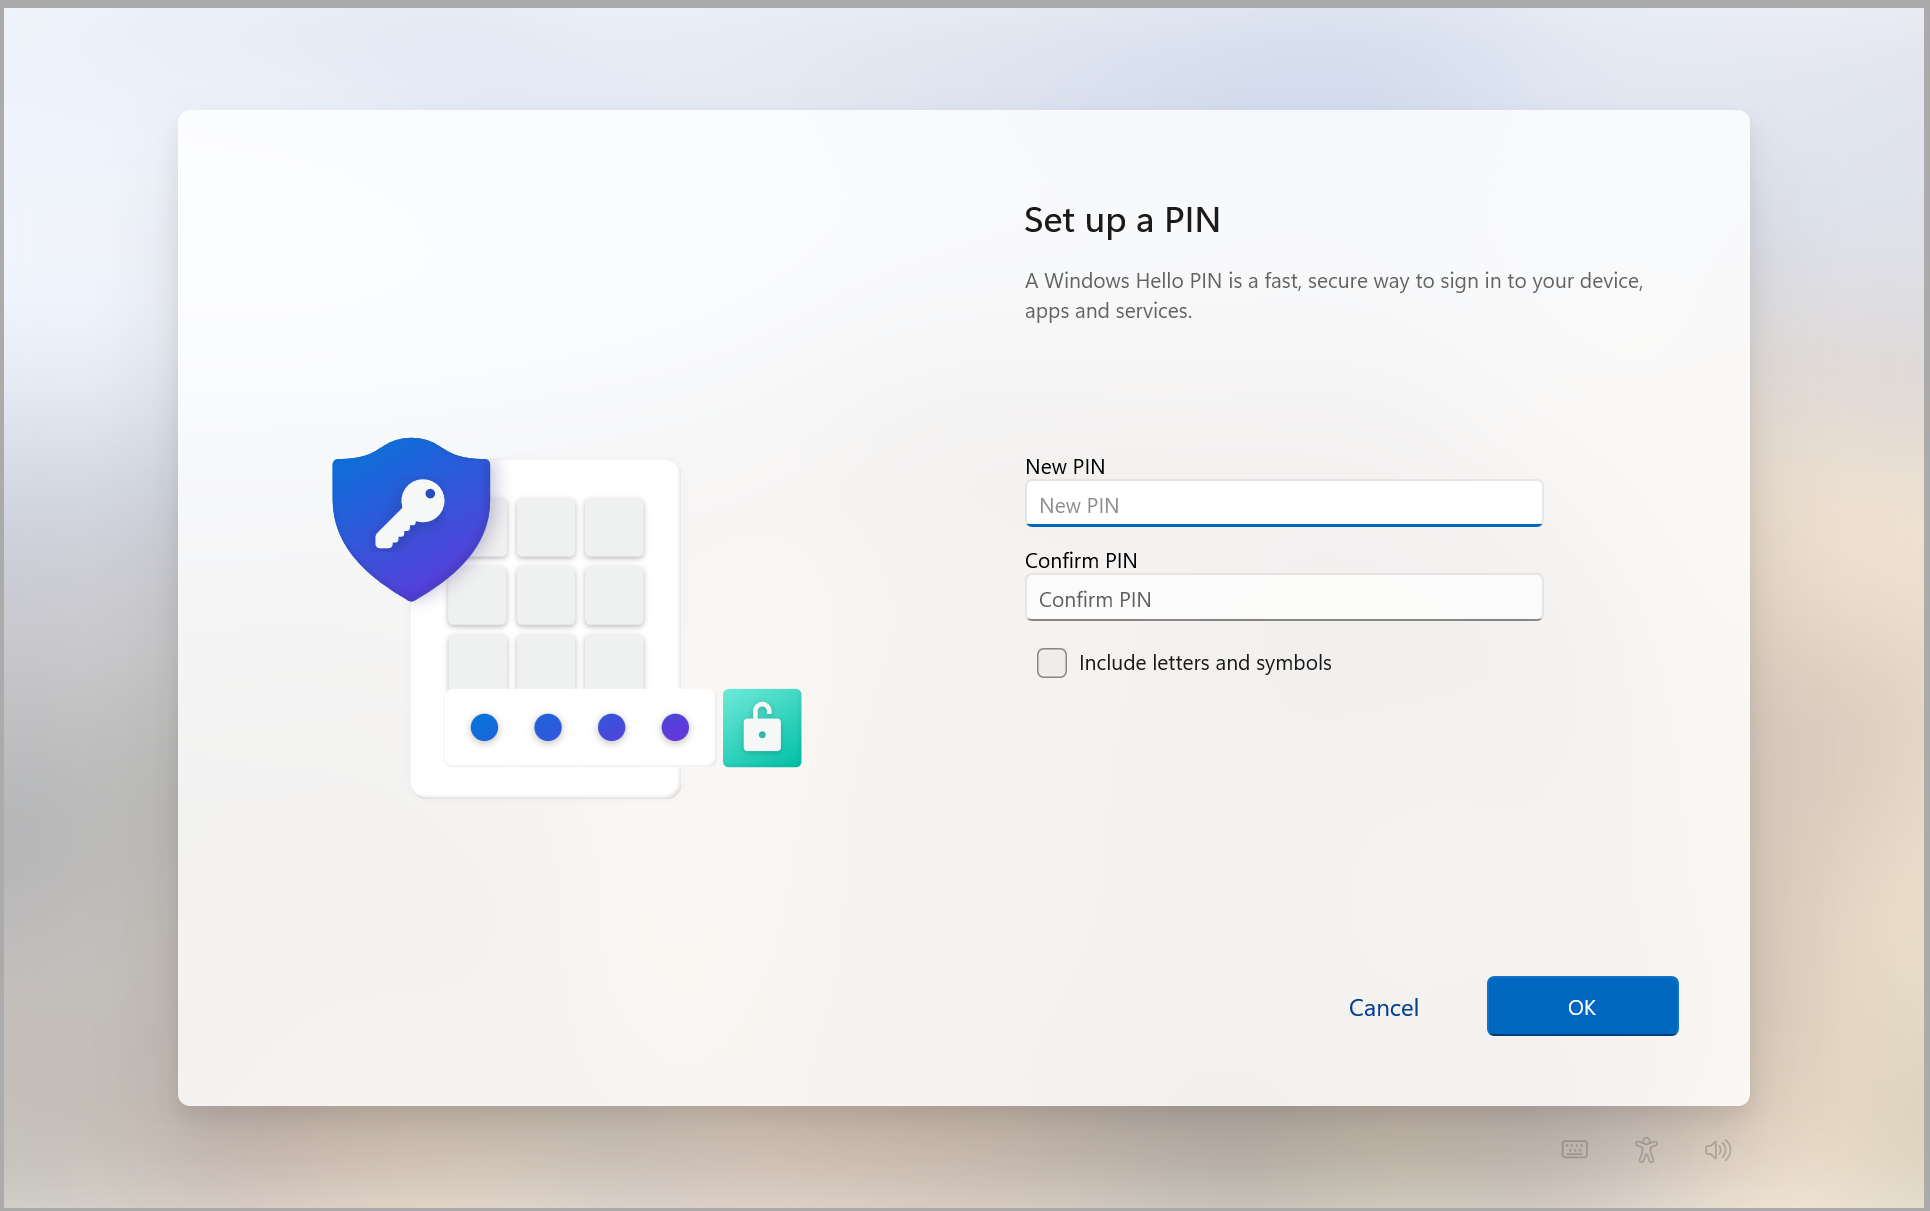The width and height of the screenshot is (1930, 1211).
Task: Enable Include letters and symbols checkbox
Action: coord(1051,663)
